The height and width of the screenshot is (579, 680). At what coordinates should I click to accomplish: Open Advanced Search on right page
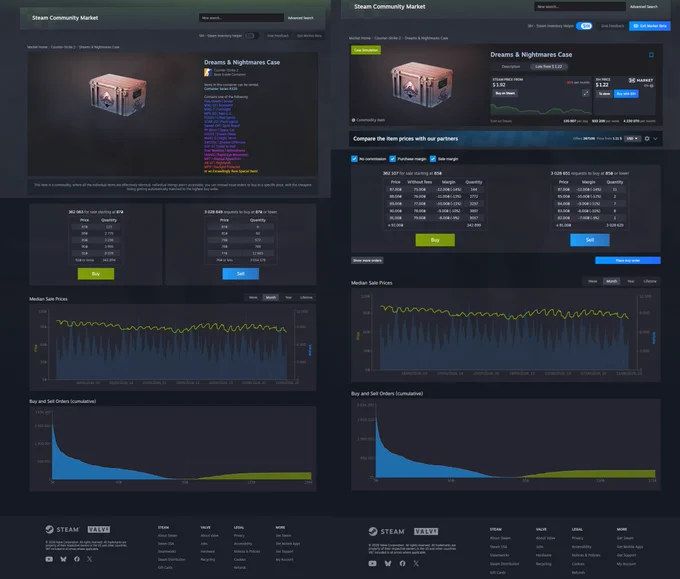(x=644, y=7)
